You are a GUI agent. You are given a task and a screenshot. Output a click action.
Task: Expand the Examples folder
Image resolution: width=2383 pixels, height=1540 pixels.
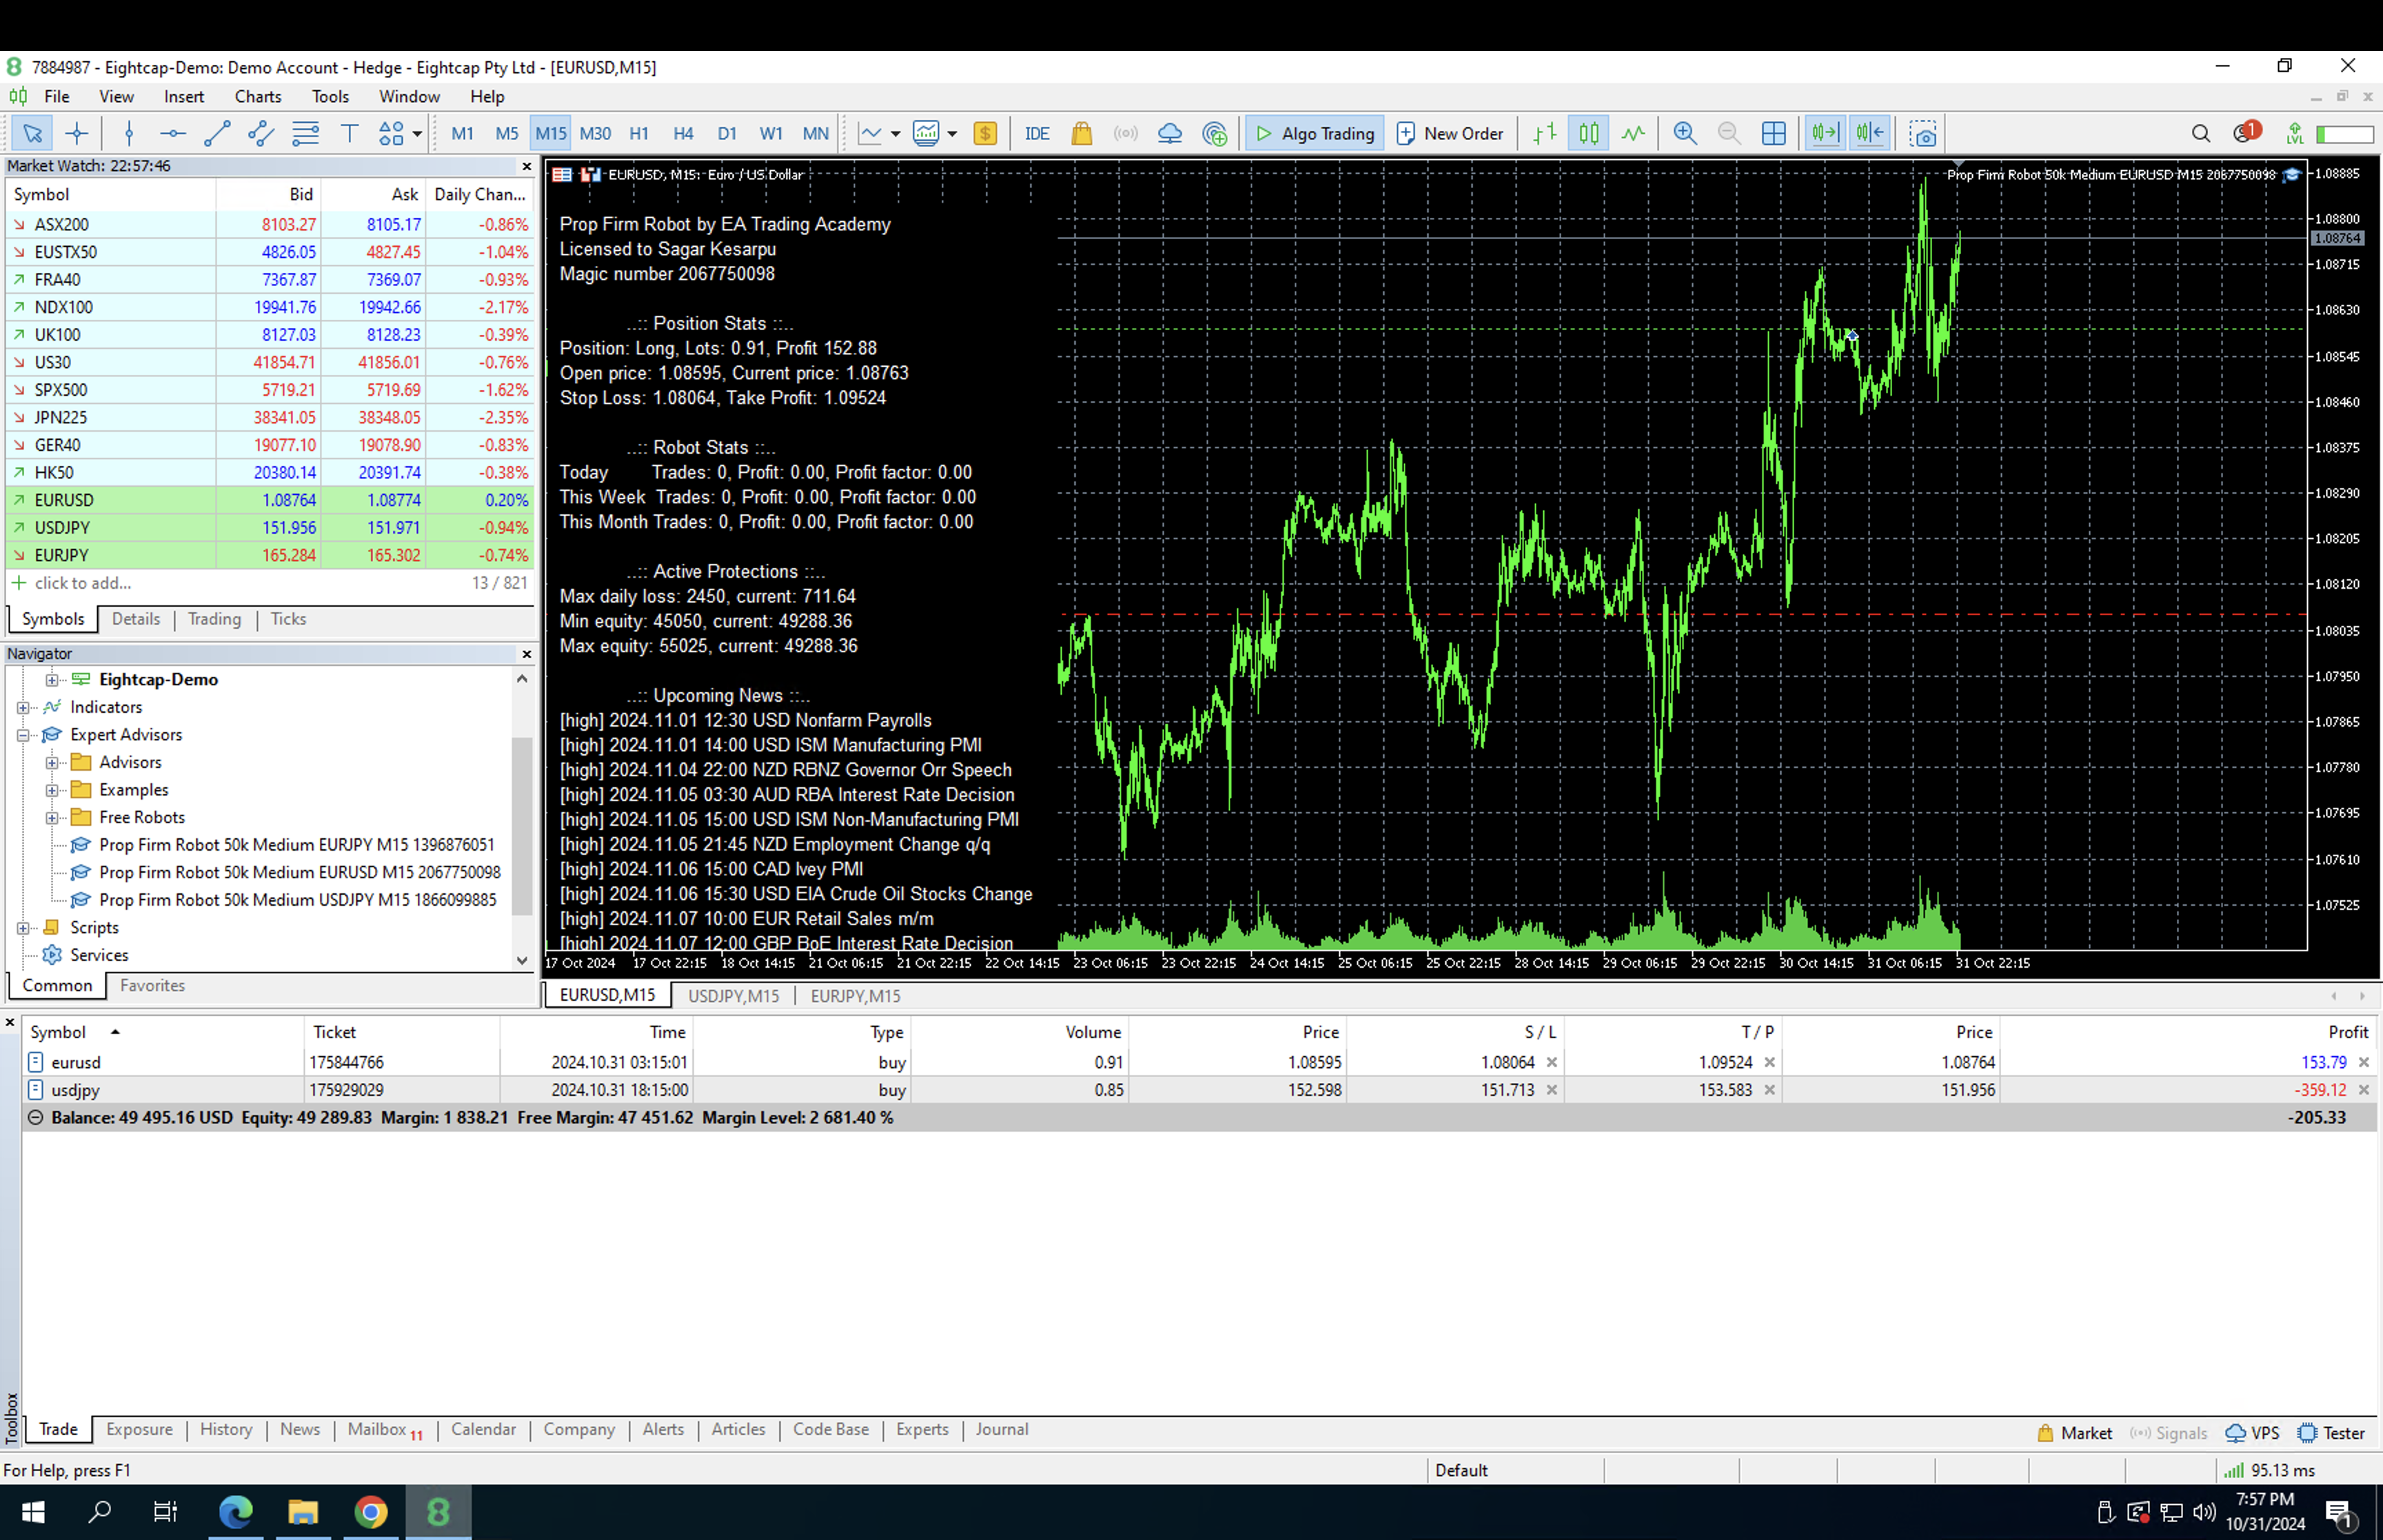pyautogui.click(x=52, y=790)
